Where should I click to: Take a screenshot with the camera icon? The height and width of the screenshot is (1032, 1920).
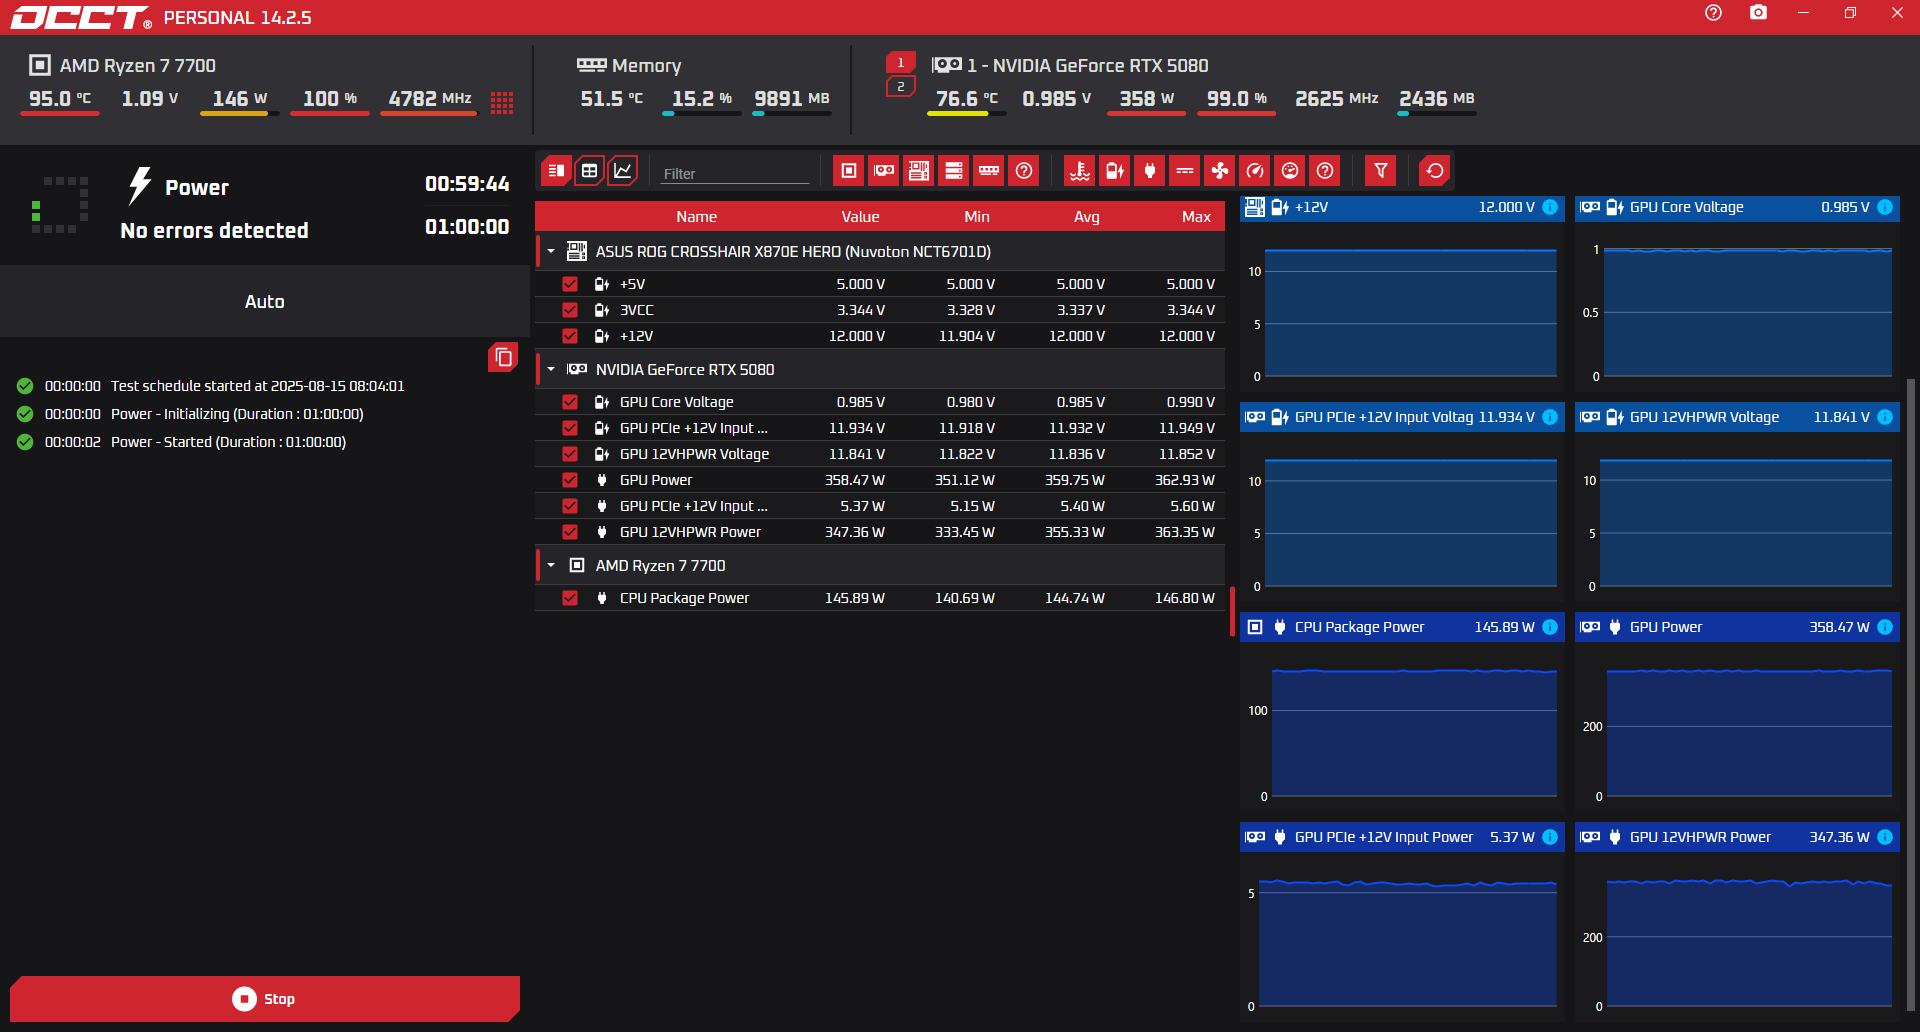click(1758, 13)
